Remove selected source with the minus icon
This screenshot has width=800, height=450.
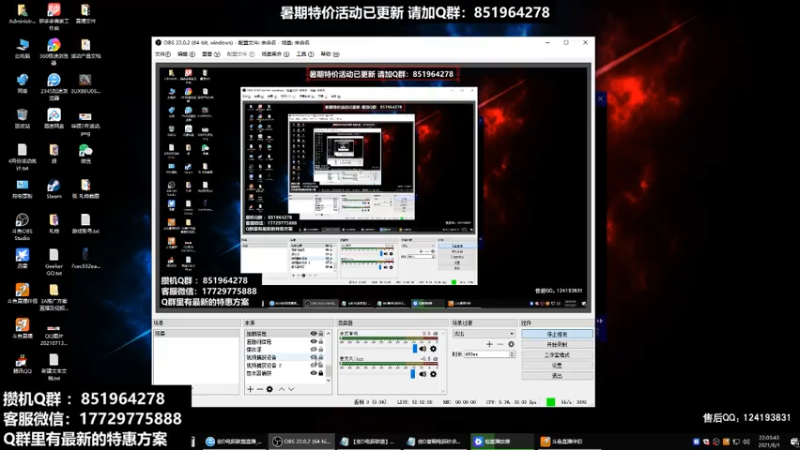point(260,389)
